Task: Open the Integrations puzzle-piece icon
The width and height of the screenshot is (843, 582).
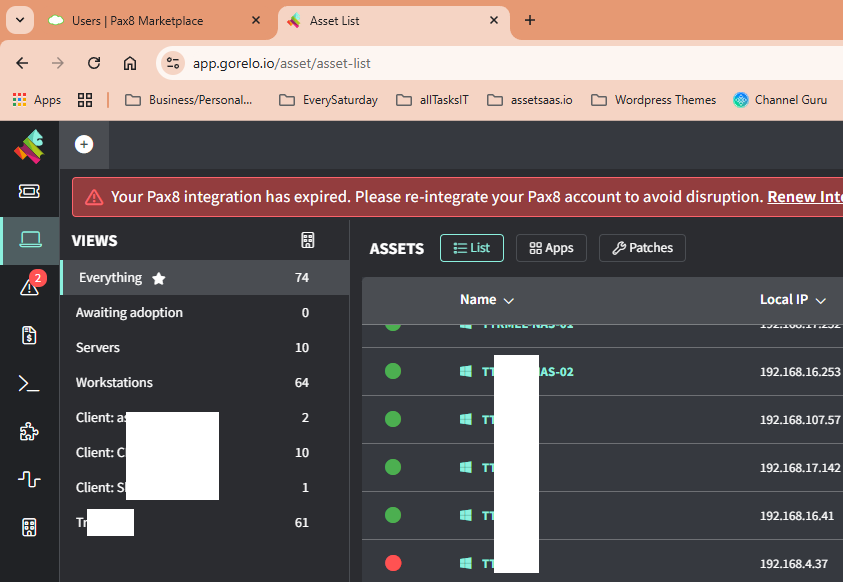Action: pyautogui.click(x=29, y=431)
